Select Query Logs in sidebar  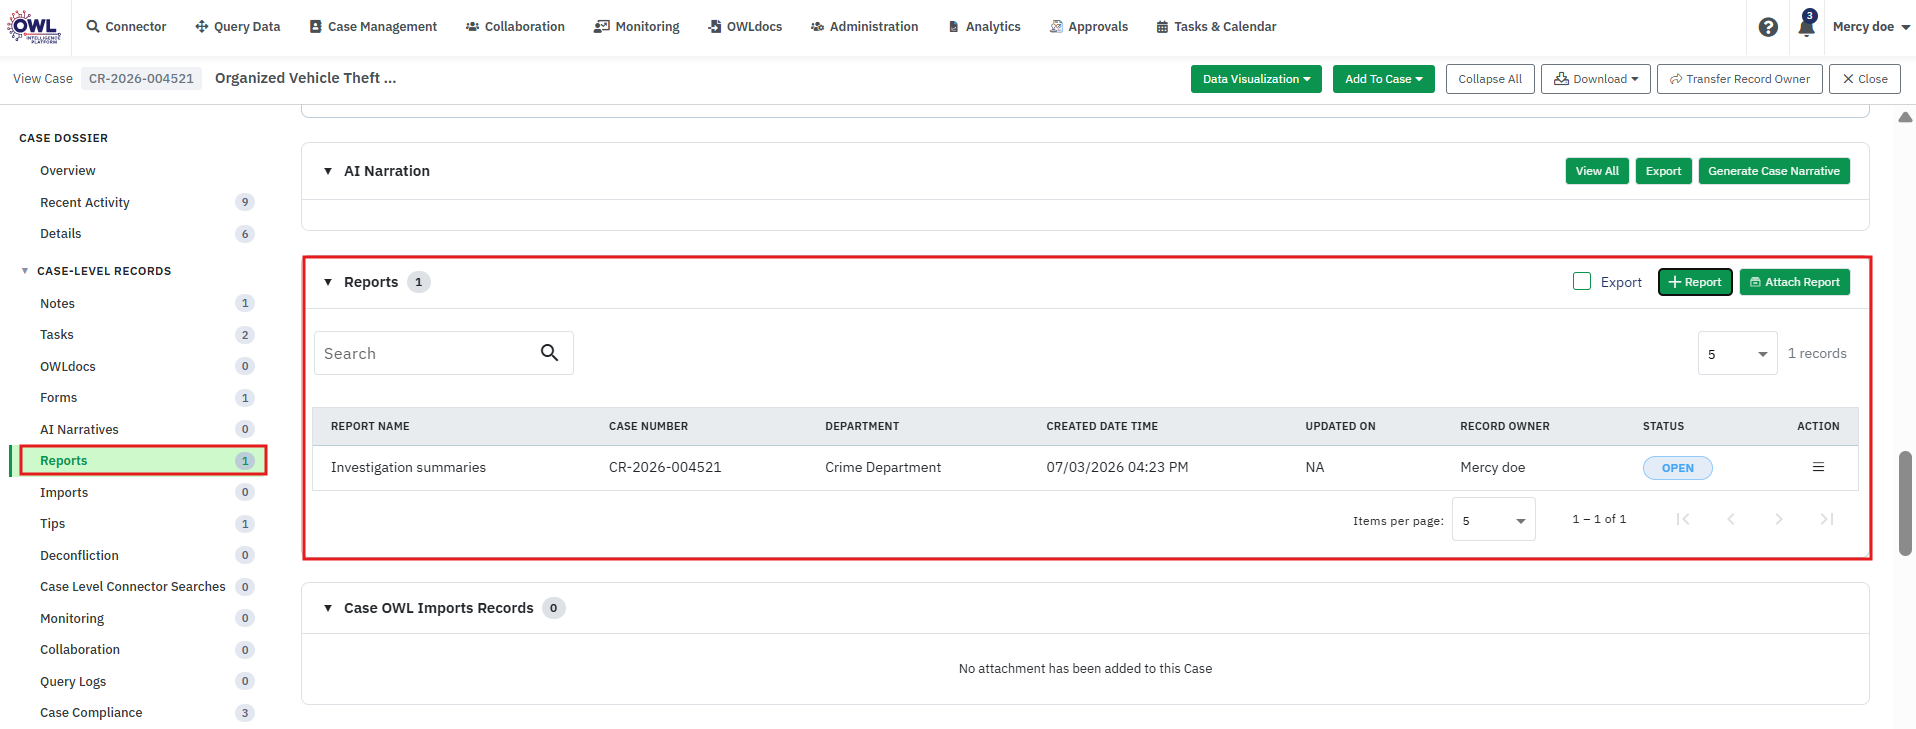click(73, 681)
